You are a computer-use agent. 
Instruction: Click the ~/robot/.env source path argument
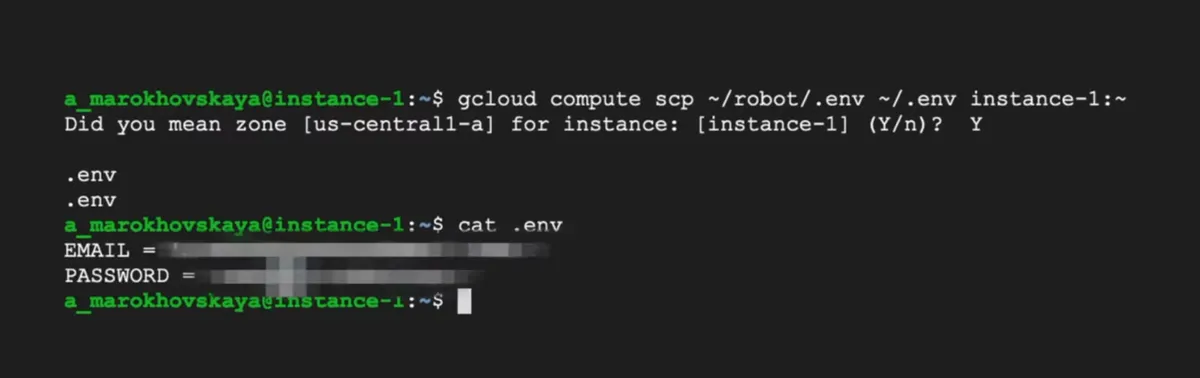coord(758,99)
